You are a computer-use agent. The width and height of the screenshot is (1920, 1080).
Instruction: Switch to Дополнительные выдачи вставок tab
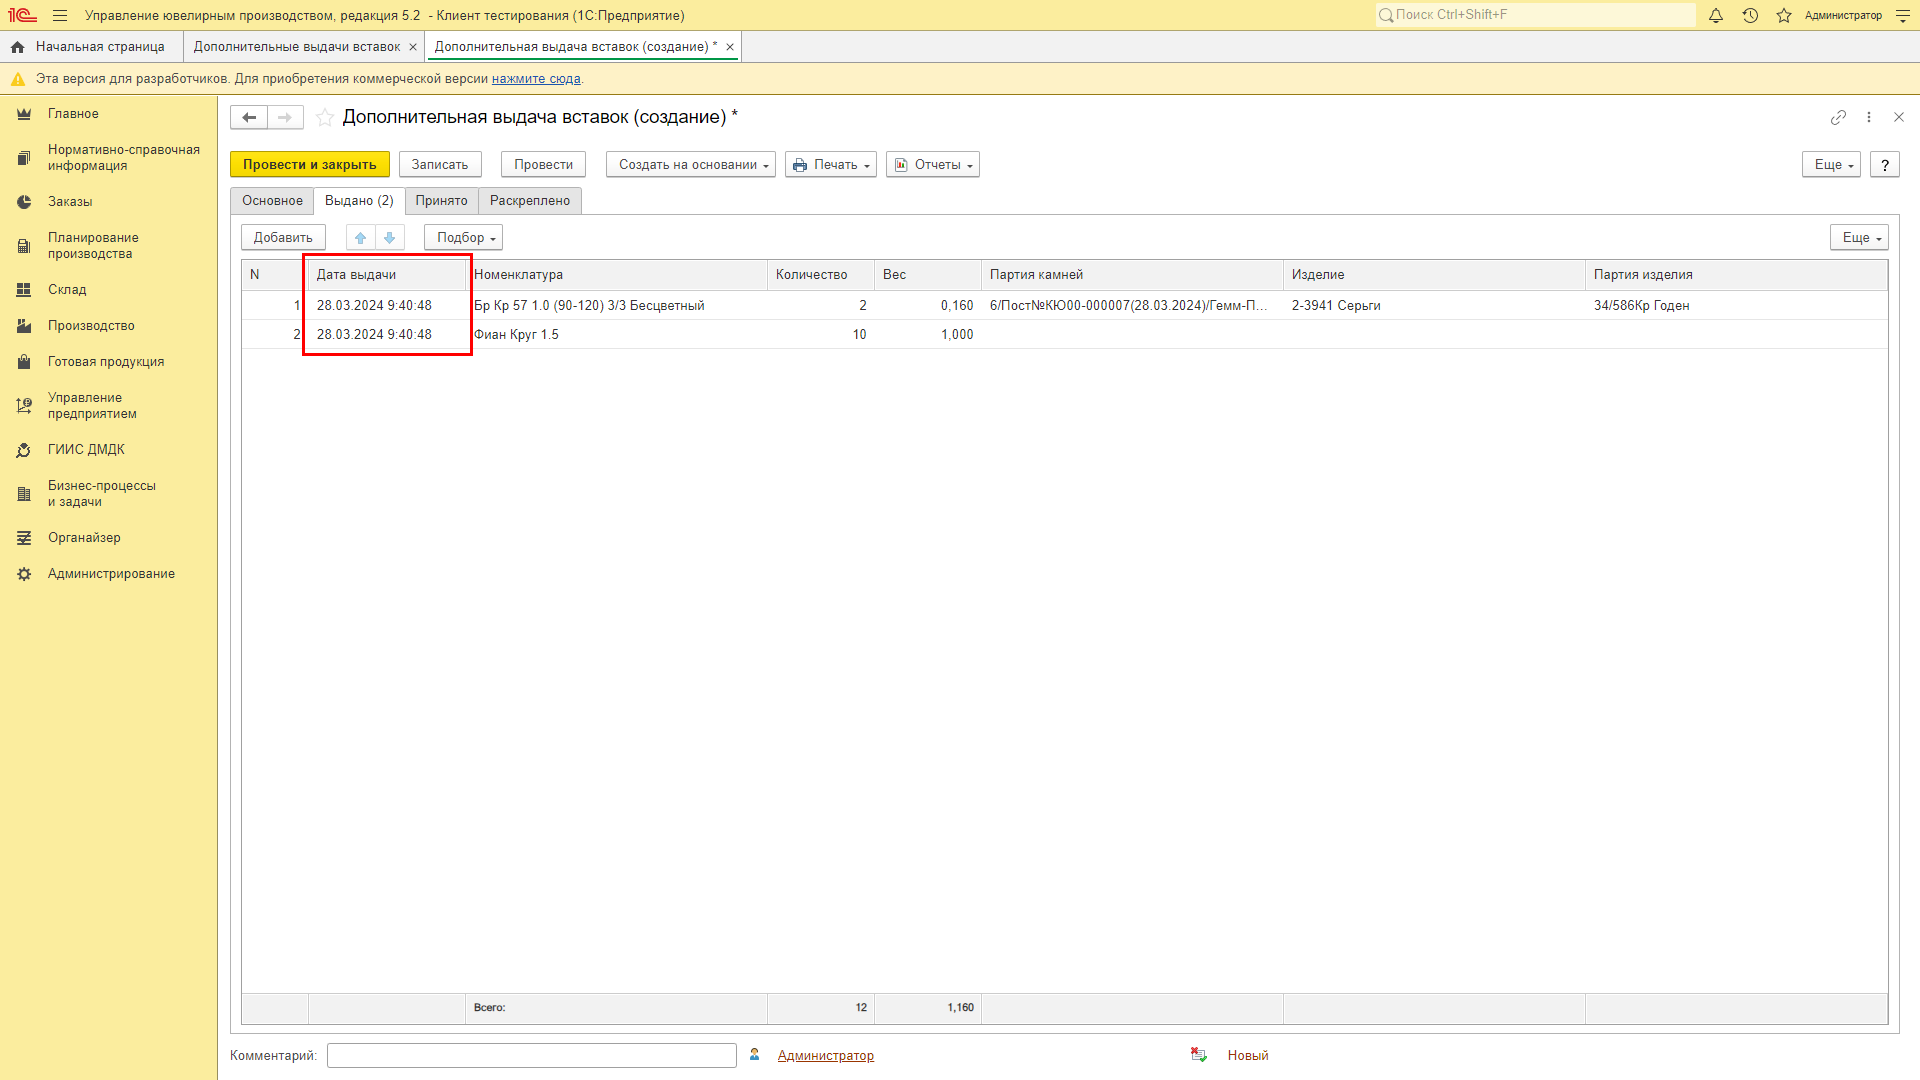pos(297,47)
